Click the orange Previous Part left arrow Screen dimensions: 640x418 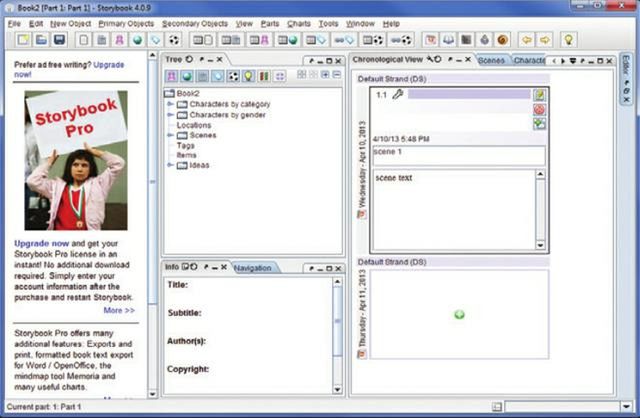tap(527, 40)
